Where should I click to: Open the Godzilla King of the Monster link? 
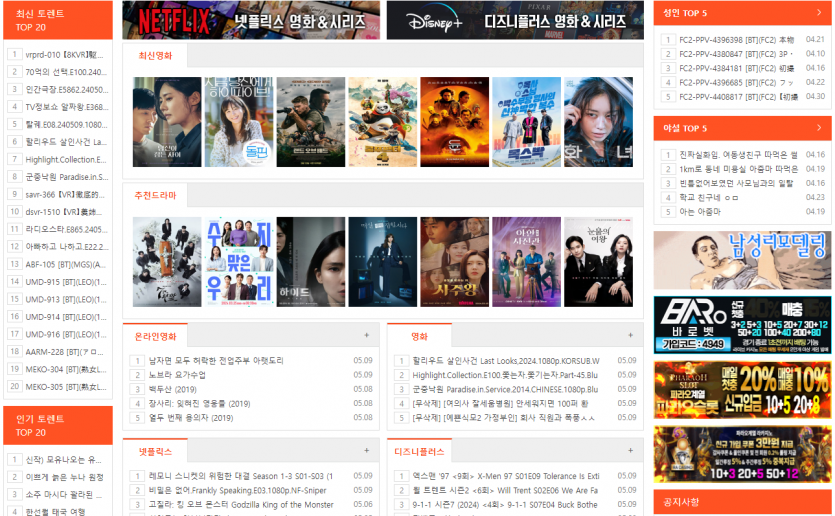point(240,505)
